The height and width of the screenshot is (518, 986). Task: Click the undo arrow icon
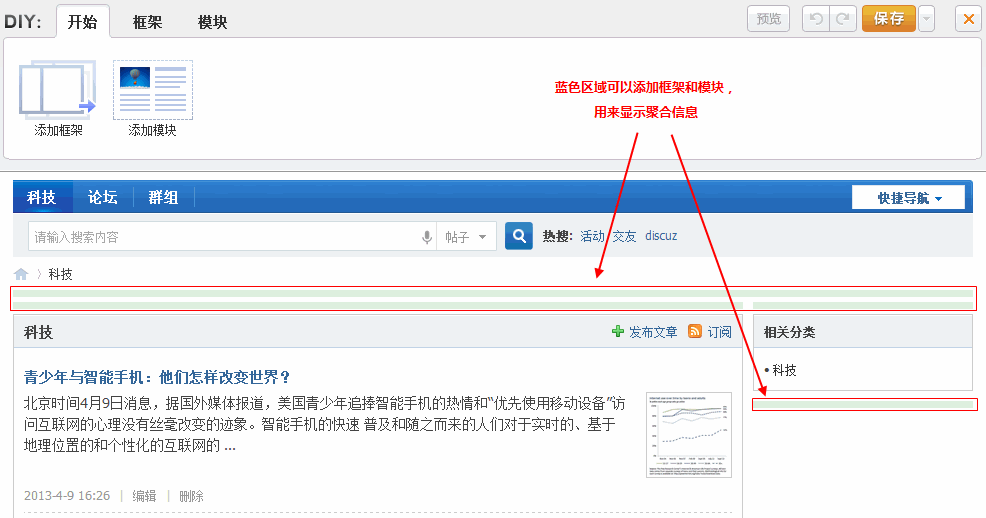[816, 19]
